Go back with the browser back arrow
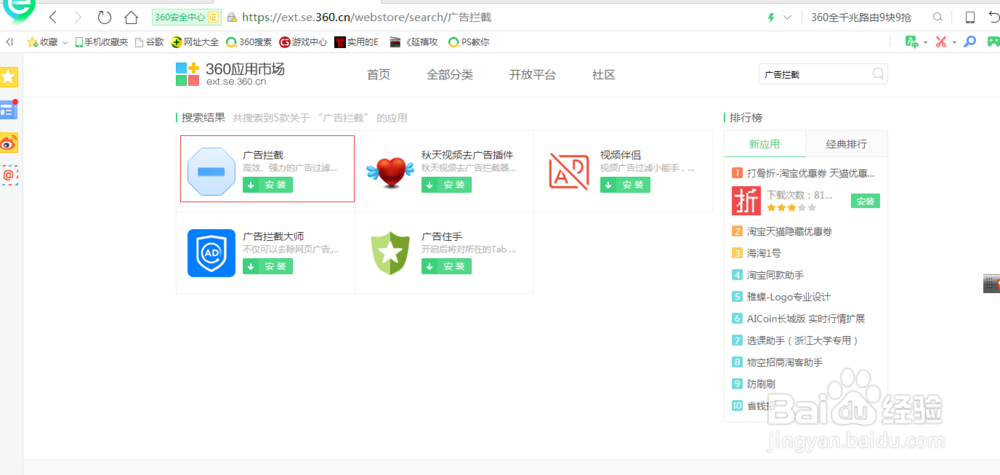The image size is (1000, 475). tap(53, 17)
